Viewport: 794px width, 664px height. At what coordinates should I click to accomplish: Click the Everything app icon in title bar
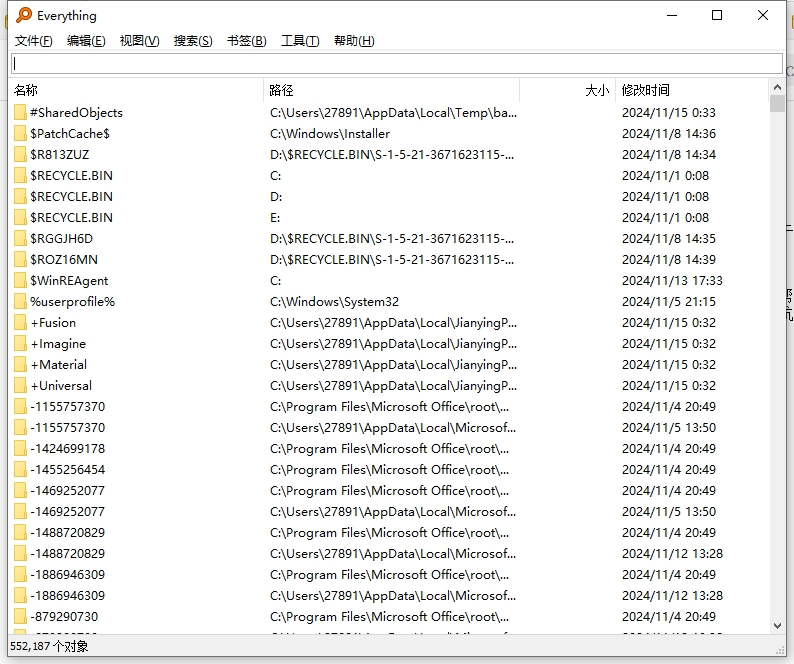pyautogui.click(x=24, y=15)
